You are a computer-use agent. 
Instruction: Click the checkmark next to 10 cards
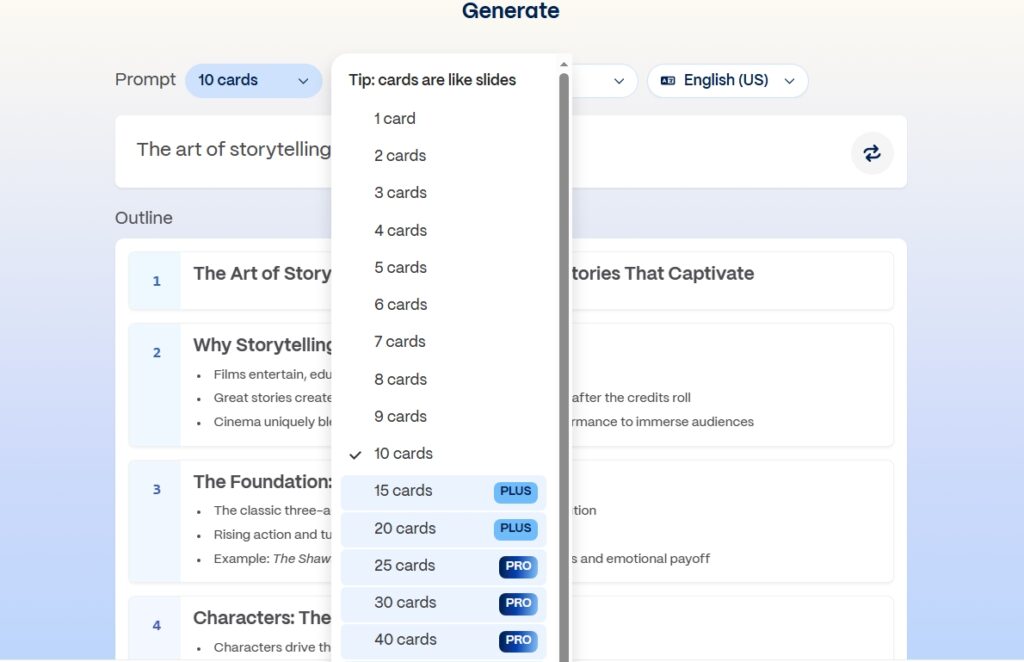[356, 454]
